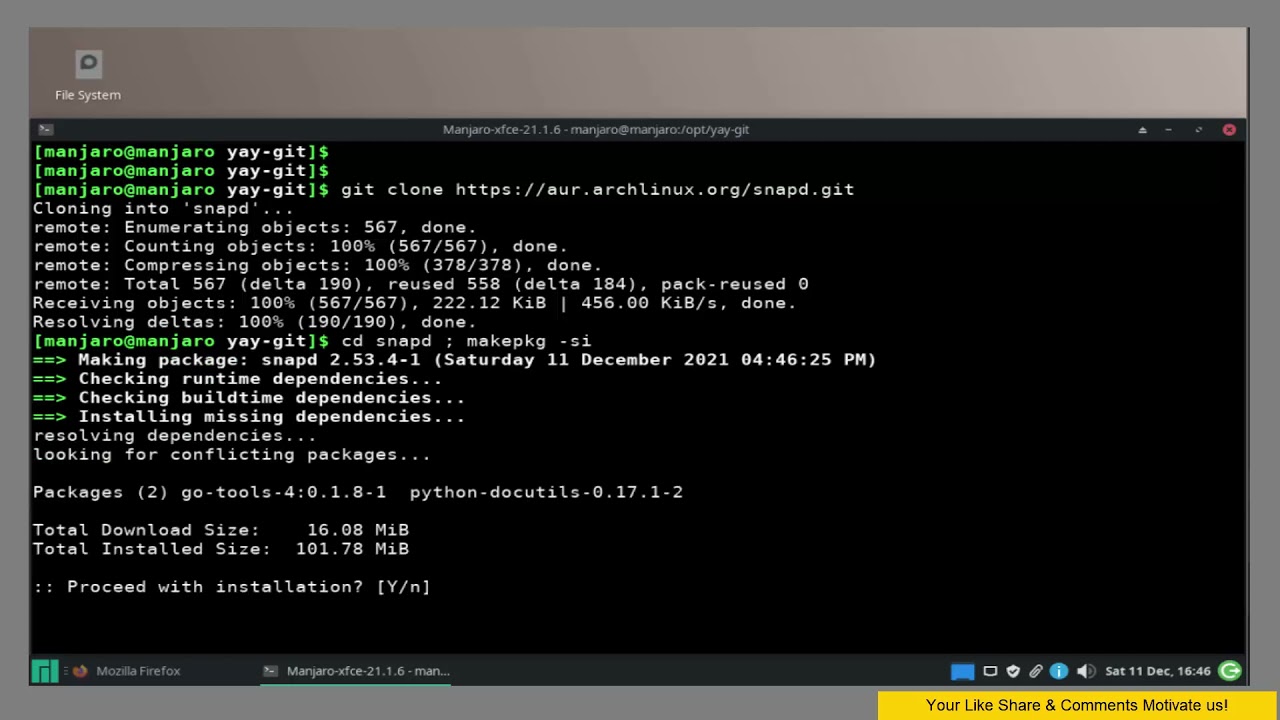1280x720 pixels.
Task: Click the display tray icon
Action: click(x=990, y=671)
